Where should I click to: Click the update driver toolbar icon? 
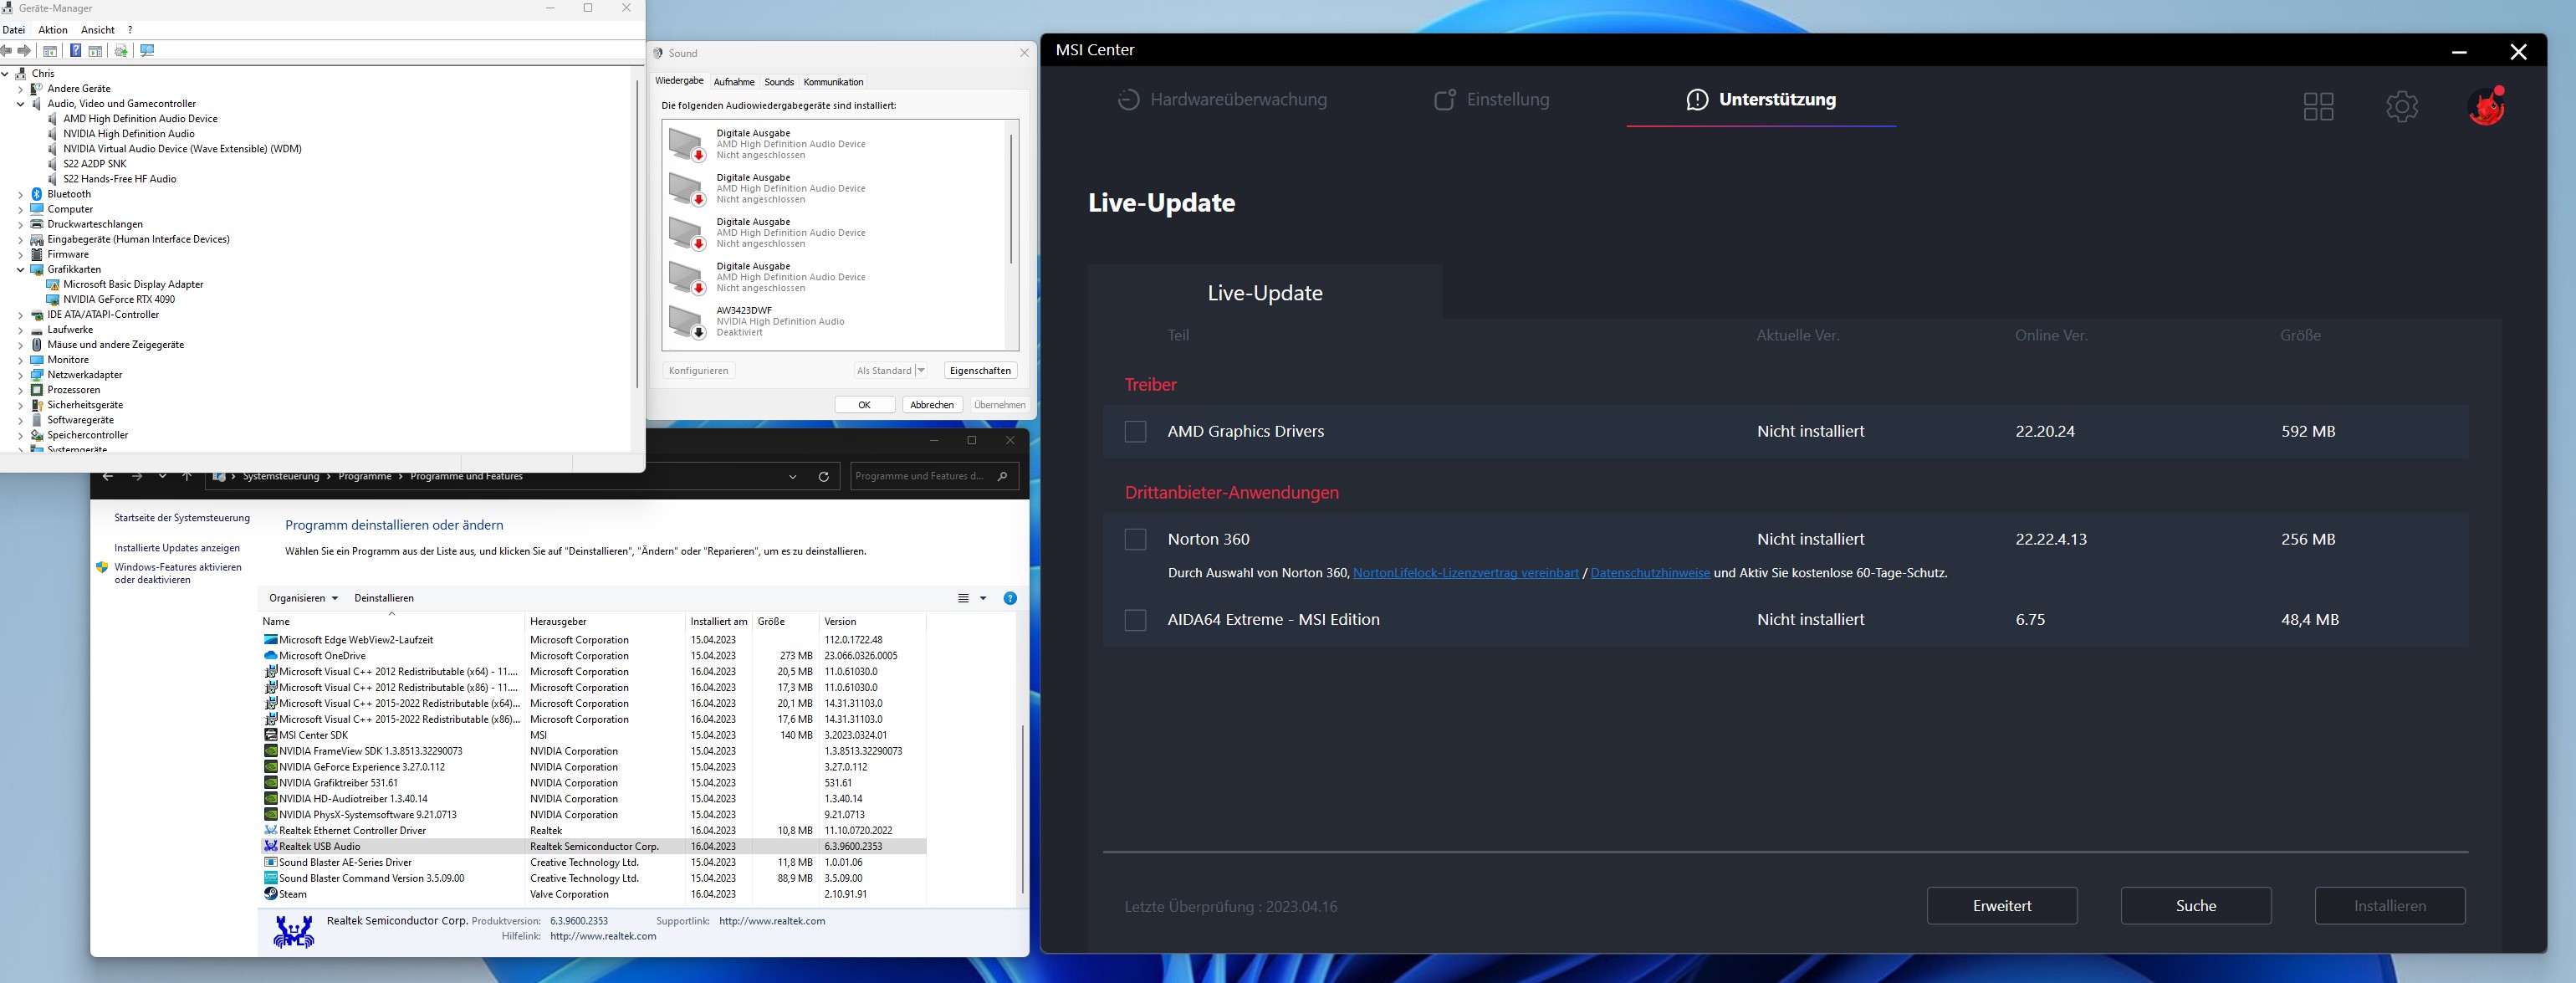tap(121, 51)
